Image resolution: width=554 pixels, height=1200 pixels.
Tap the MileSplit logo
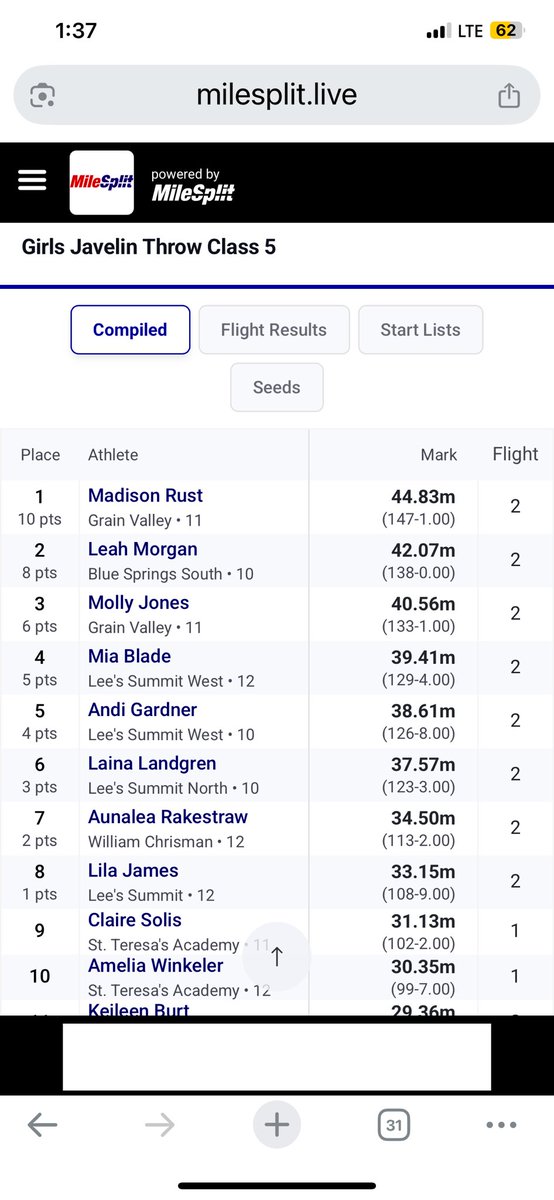coord(101,182)
